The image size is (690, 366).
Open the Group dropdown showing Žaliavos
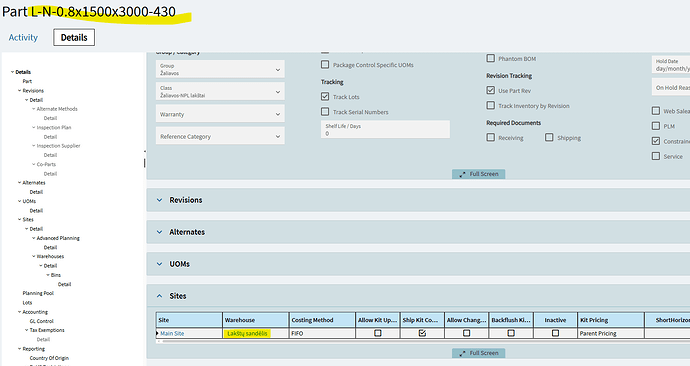[220, 70]
